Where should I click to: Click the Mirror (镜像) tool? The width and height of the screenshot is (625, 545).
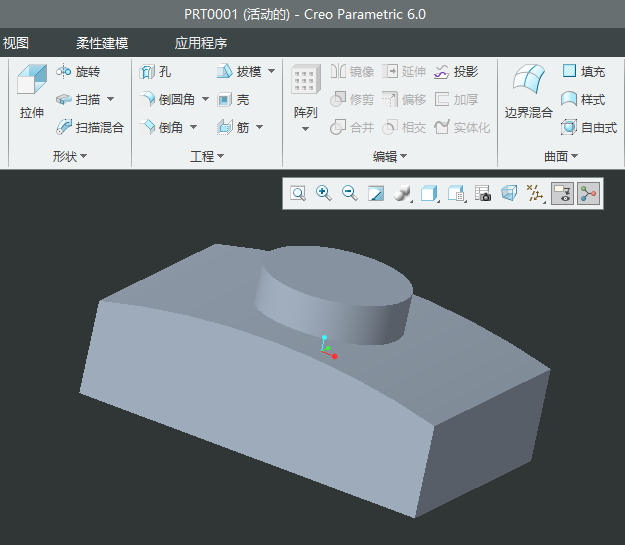coord(352,72)
